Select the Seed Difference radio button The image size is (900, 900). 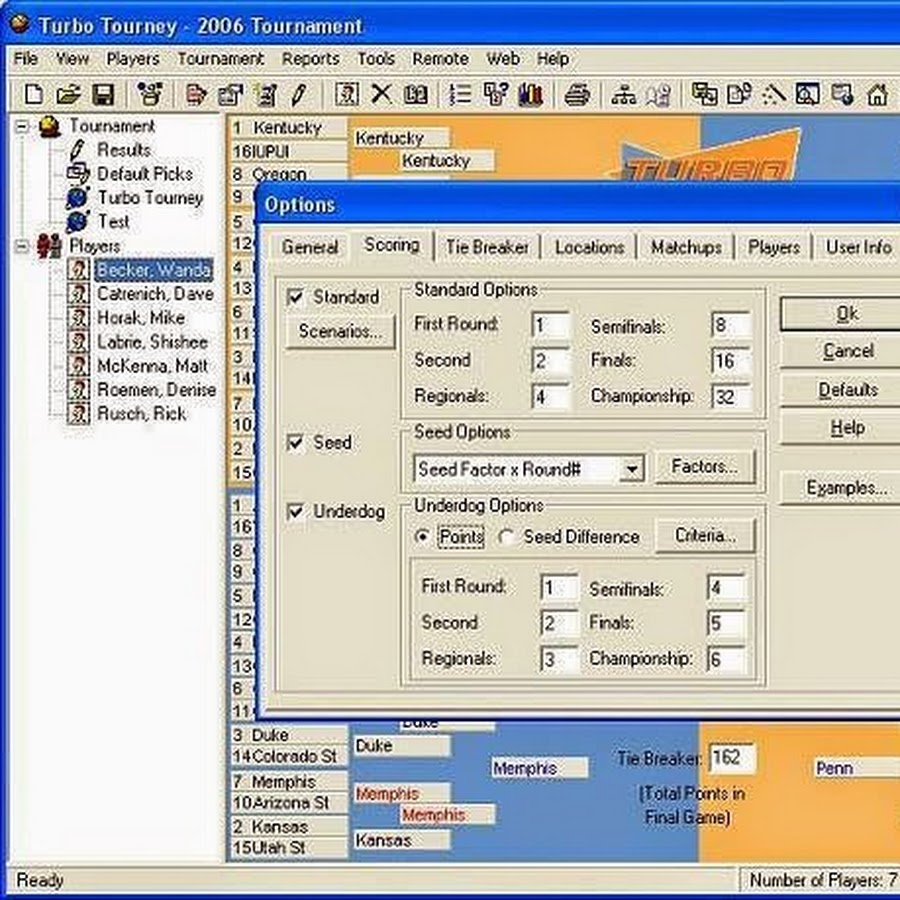pos(506,537)
